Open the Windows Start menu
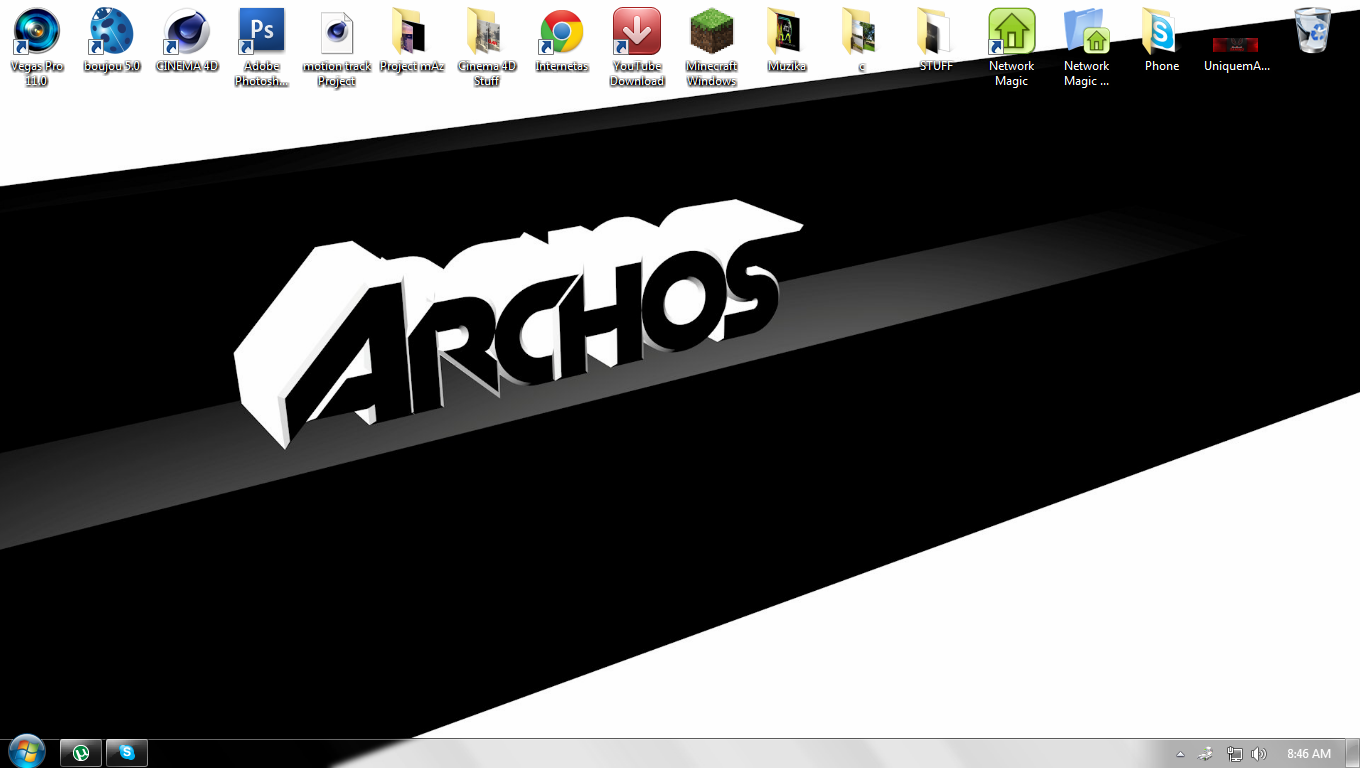The width and height of the screenshot is (1360, 768). pyautogui.click(x=26, y=752)
